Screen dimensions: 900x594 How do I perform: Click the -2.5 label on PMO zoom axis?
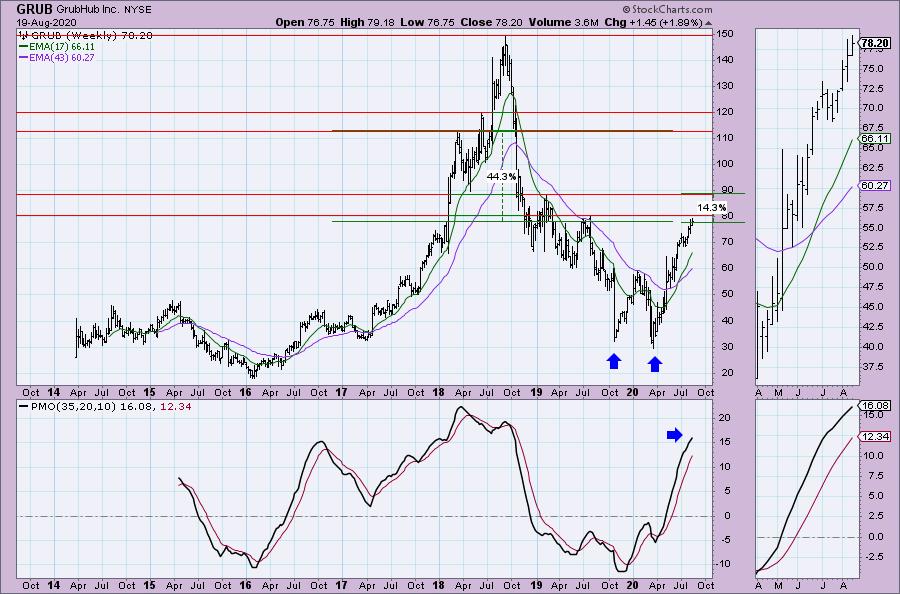874,557
